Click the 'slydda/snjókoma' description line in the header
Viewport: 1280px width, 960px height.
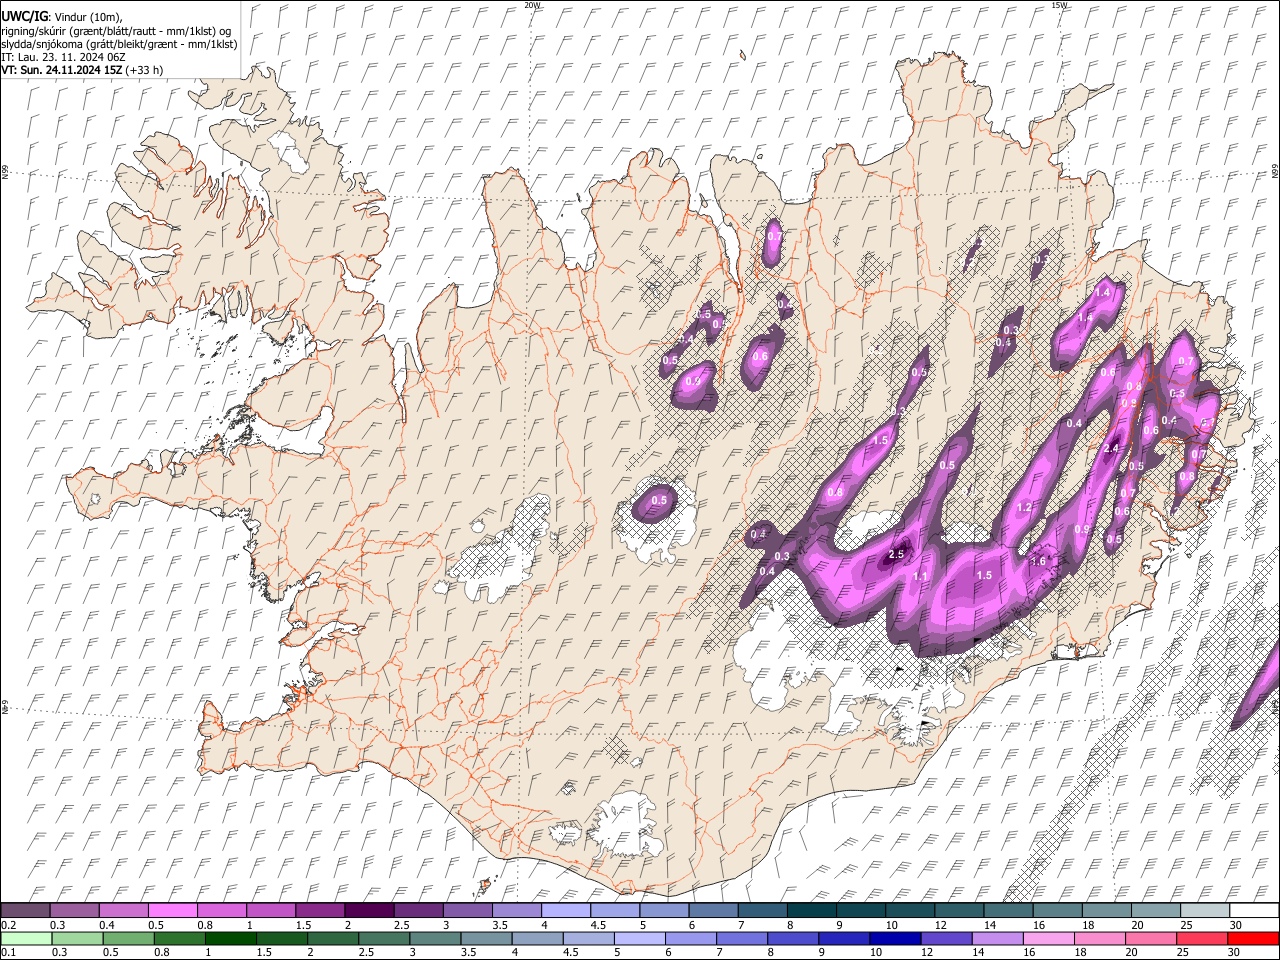119,44
